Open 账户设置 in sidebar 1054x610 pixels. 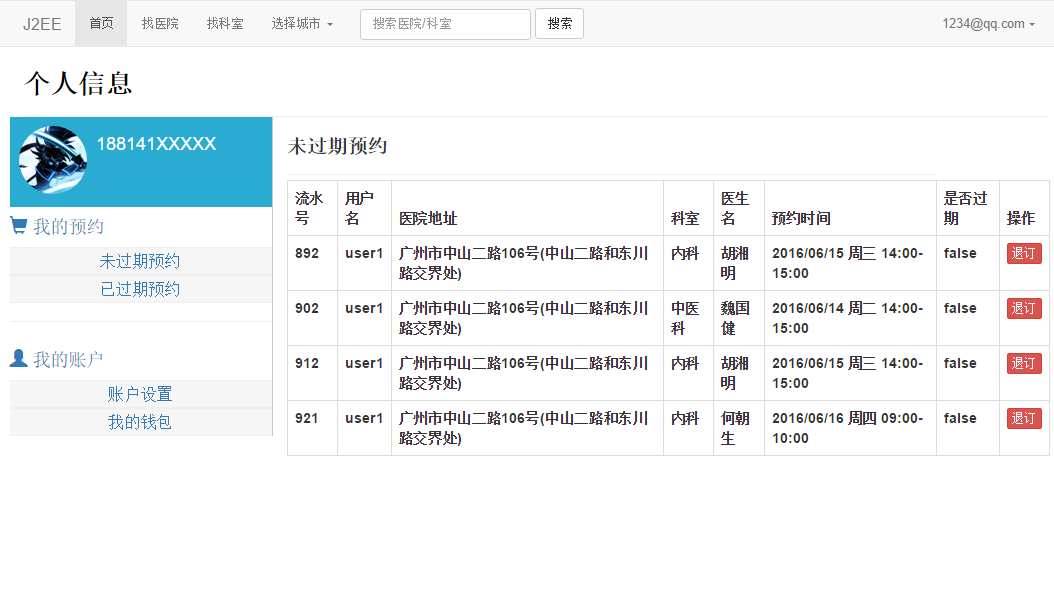pos(140,394)
